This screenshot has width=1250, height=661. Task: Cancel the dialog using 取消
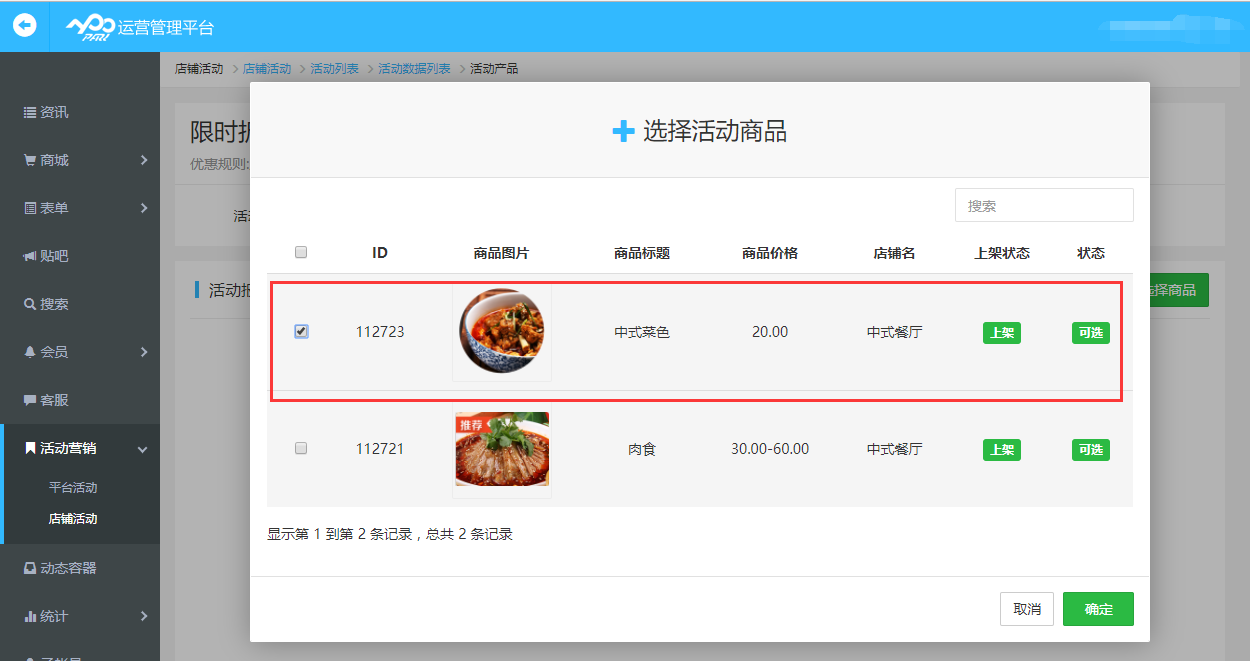pos(1027,608)
